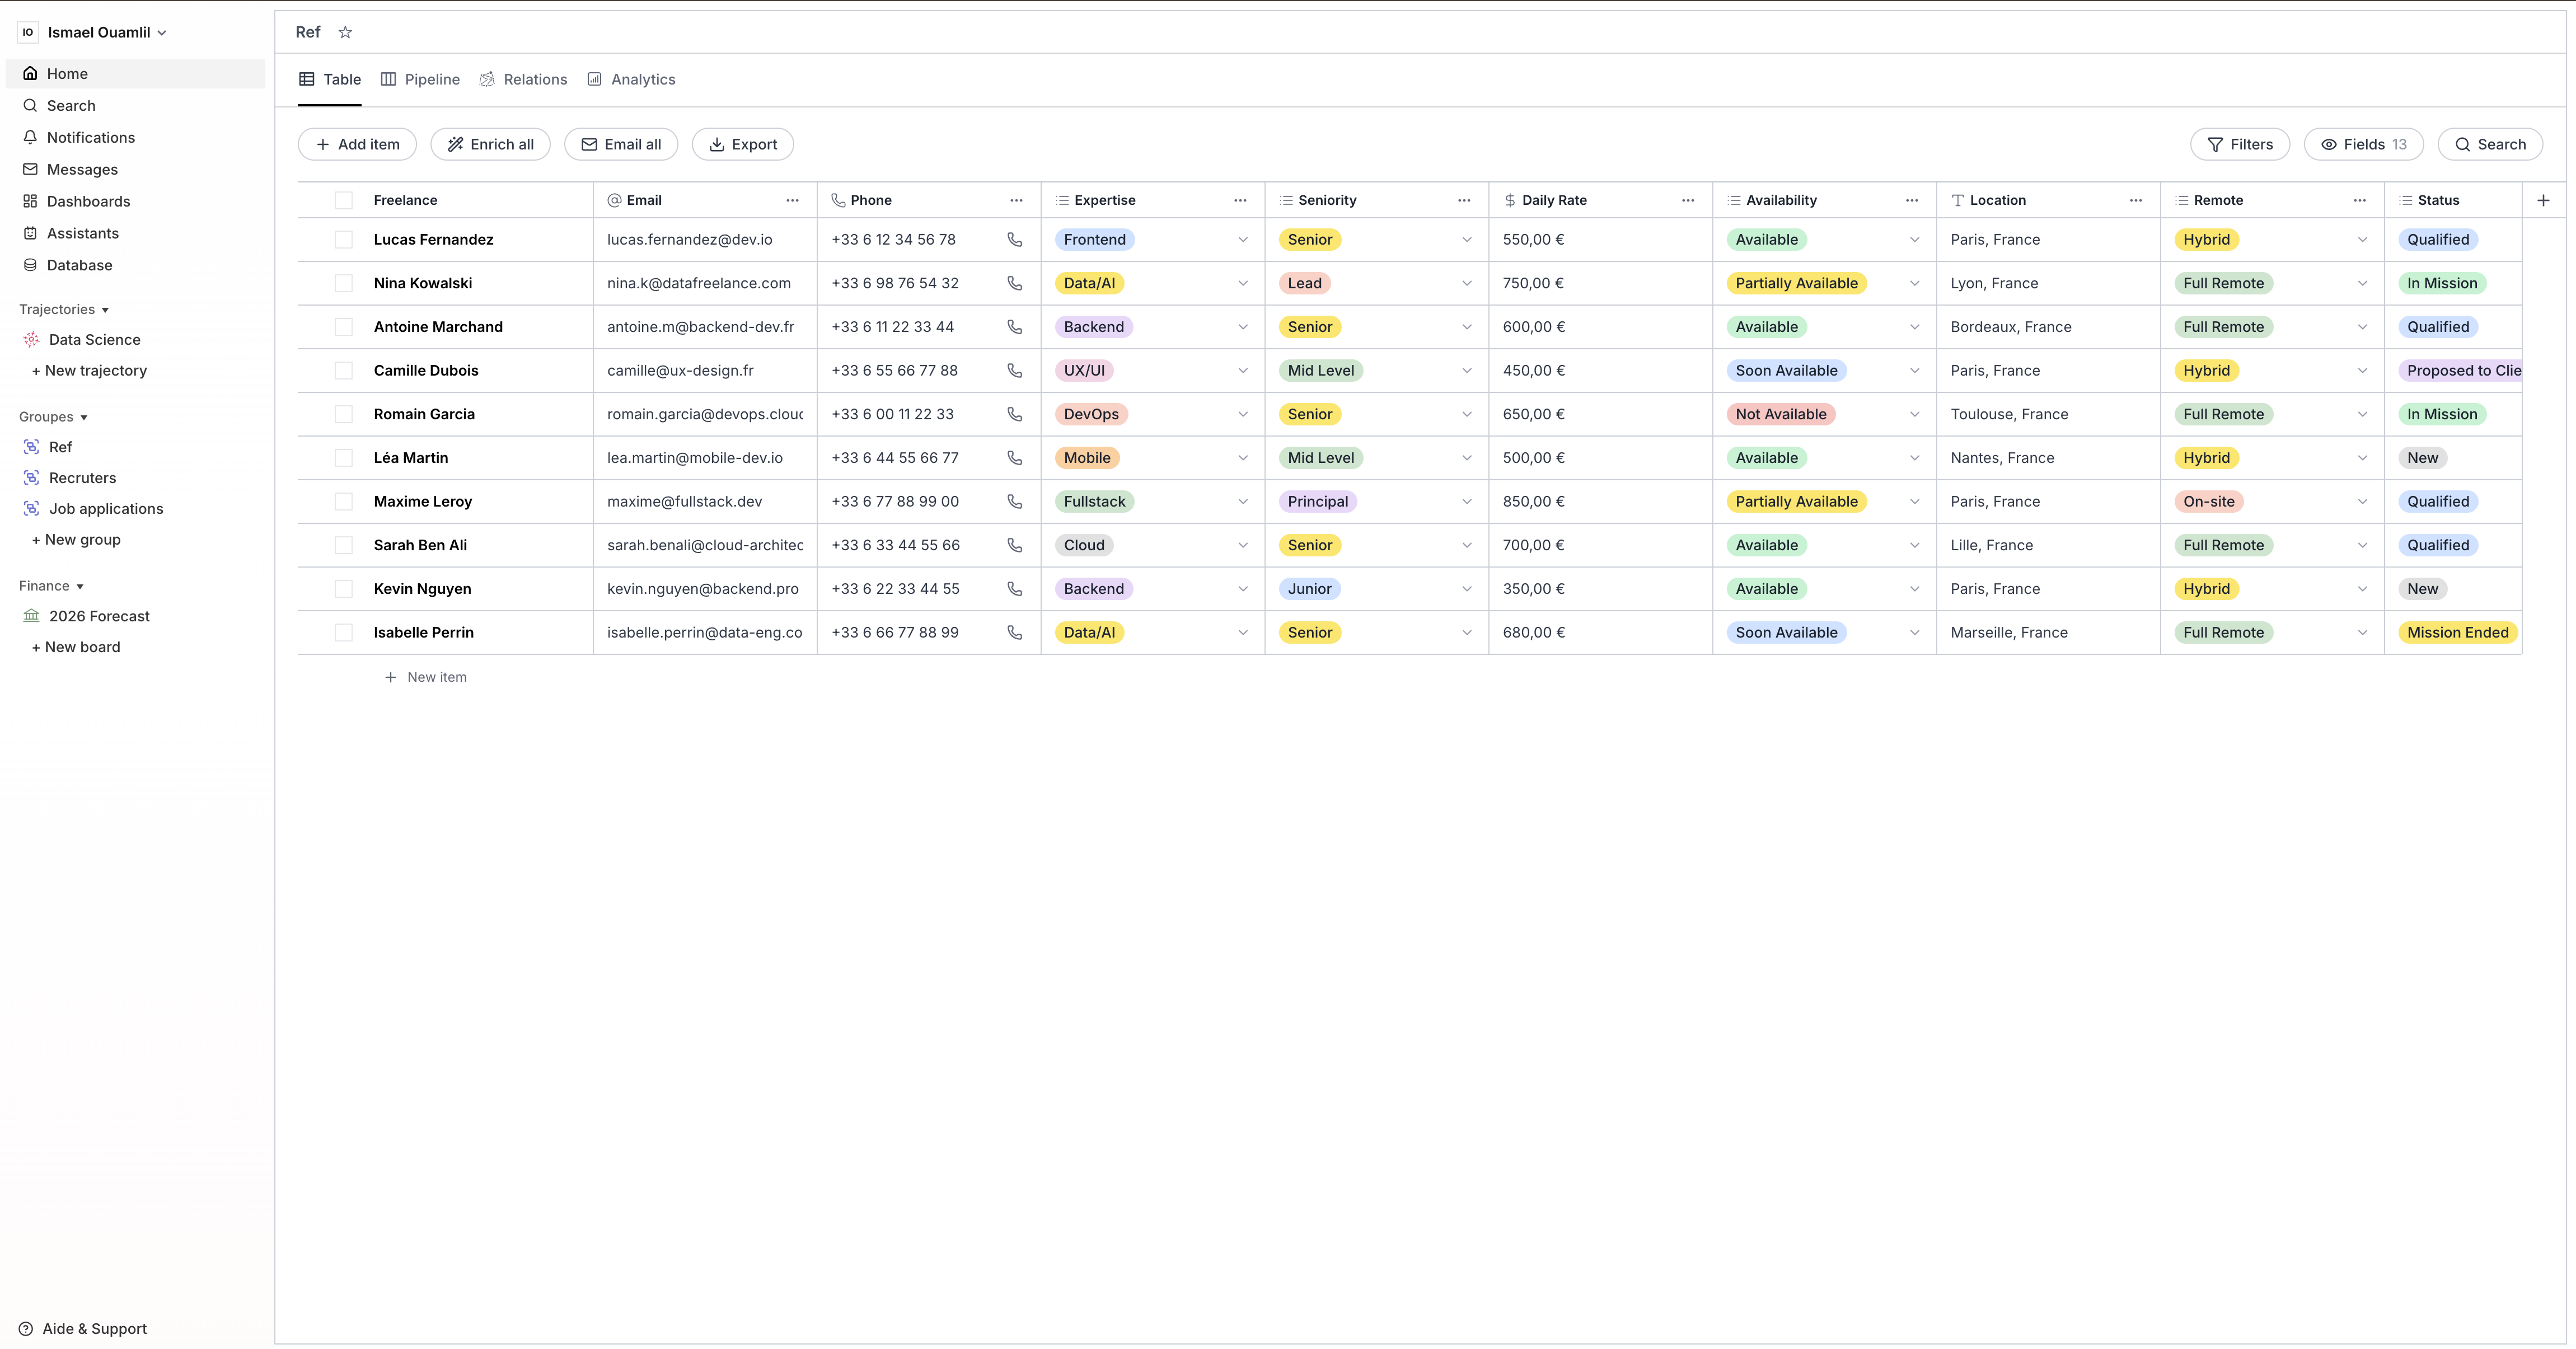Star the Ref page as favorite
Screen dimensions: 2576x1349
point(344,32)
